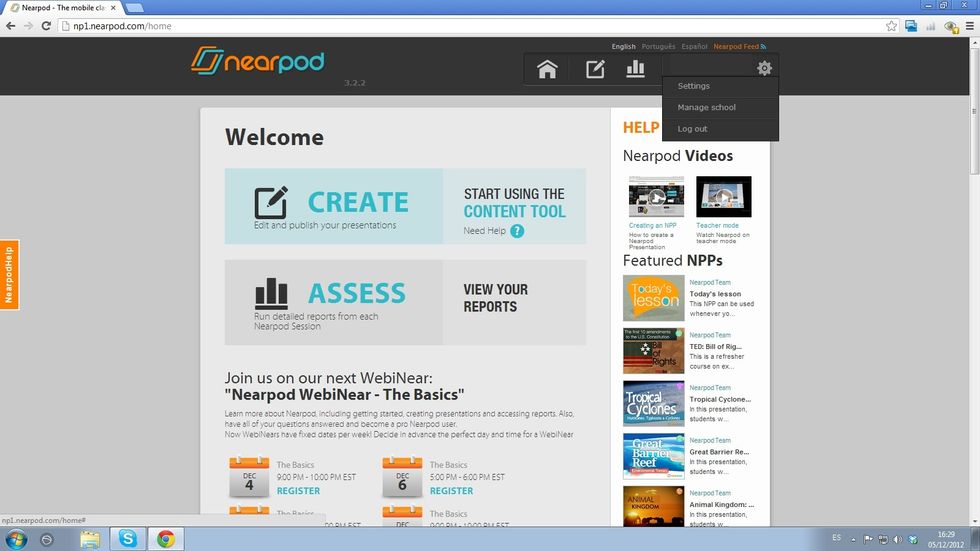980x551 pixels.
Task: Click Today's lesson title text
Action: tap(715, 294)
